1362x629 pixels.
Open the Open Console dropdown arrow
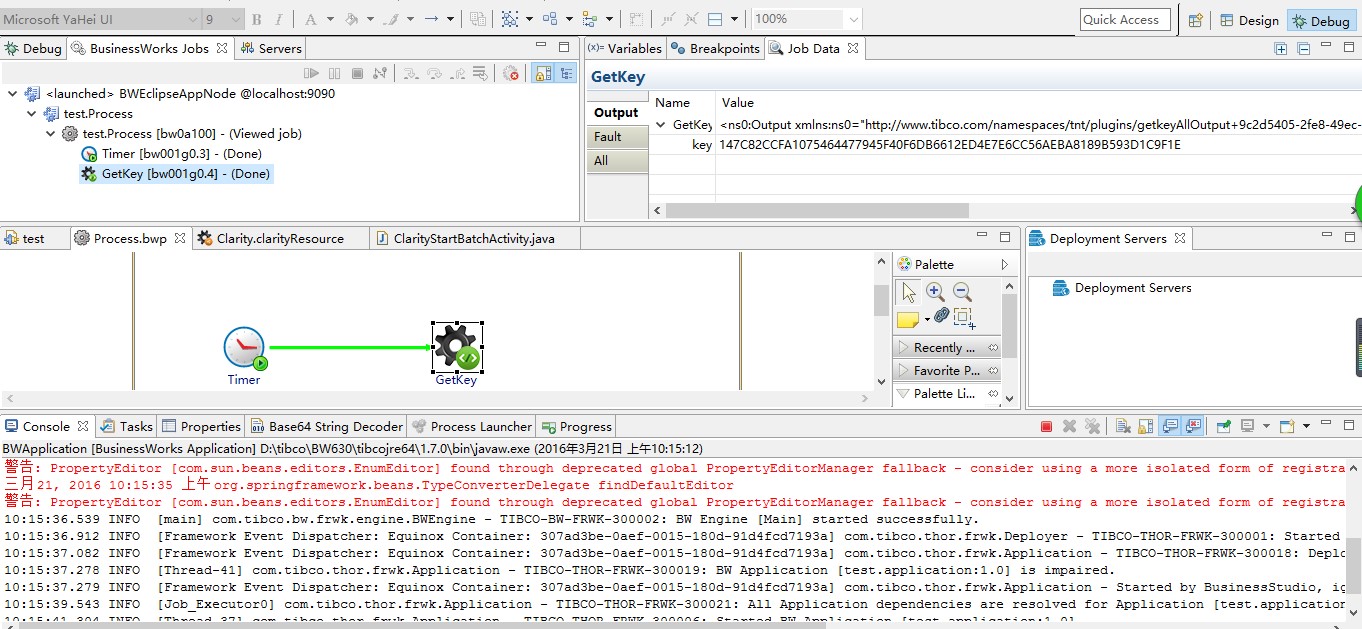(1305, 427)
